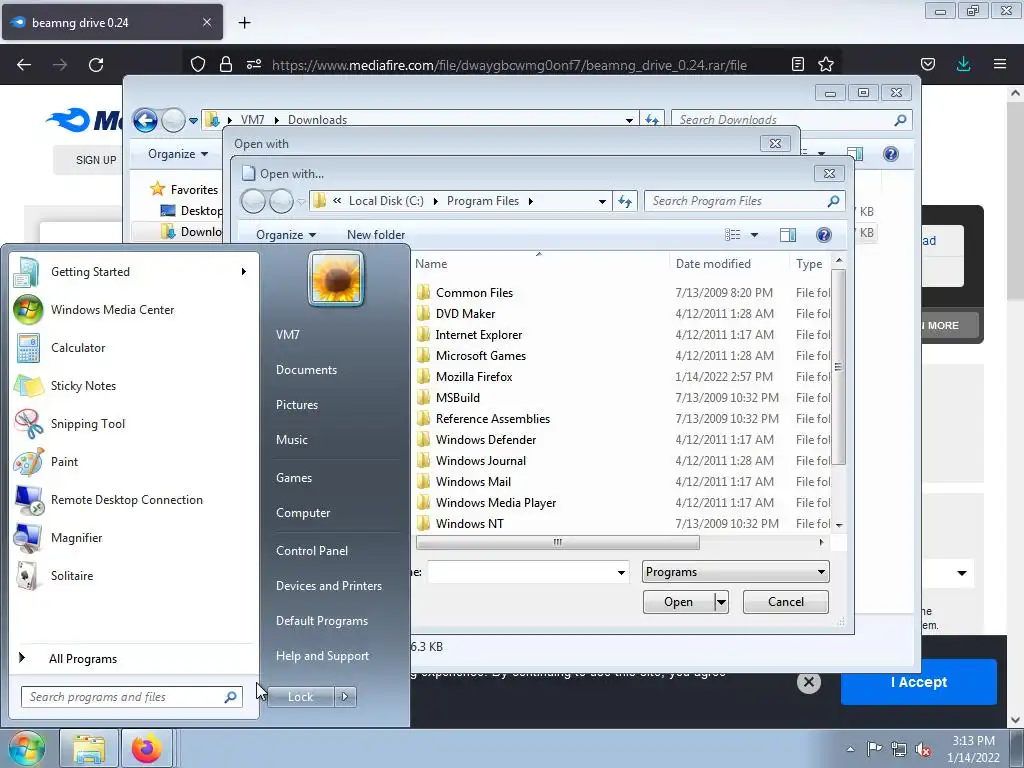1024x768 pixels.
Task: Sort by the Date modified column header
Action: [712, 264]
